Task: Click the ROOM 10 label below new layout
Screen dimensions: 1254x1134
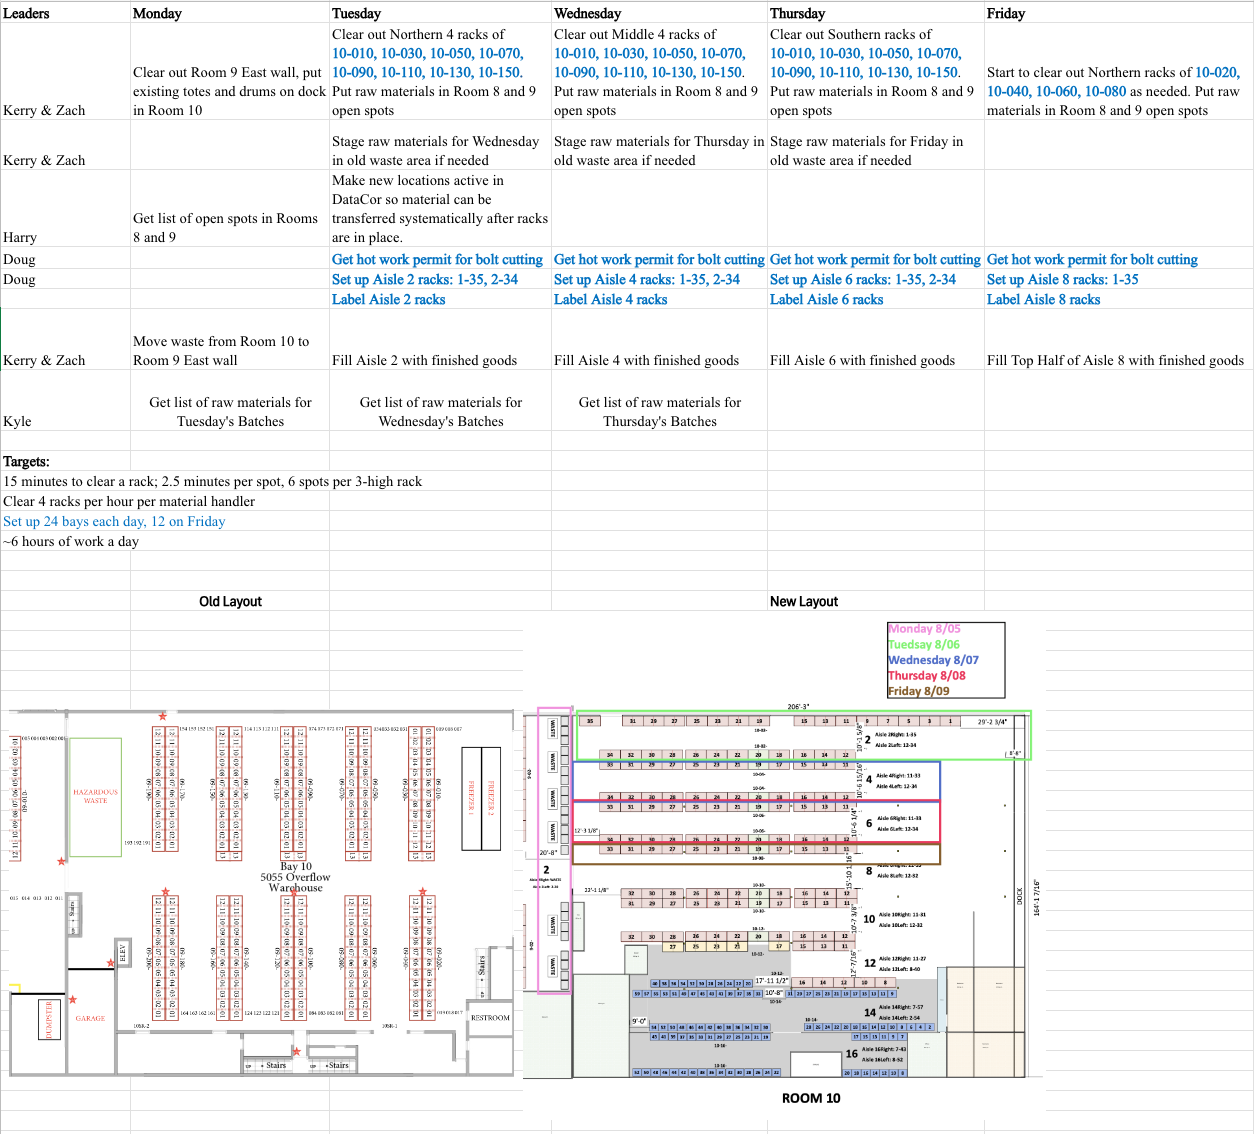Action: (x=811, y=1098)
